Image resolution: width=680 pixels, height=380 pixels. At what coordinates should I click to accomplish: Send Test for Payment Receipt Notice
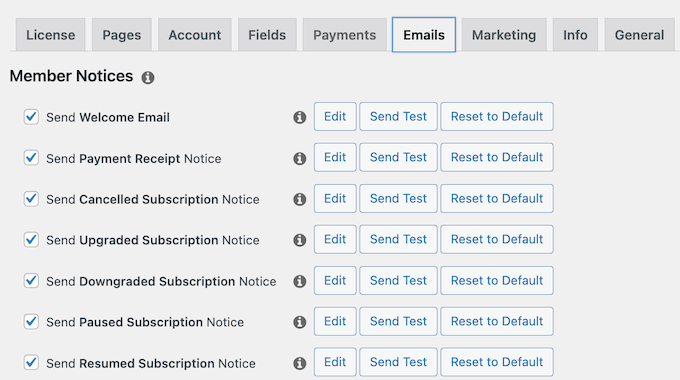[x=398, y=157]
